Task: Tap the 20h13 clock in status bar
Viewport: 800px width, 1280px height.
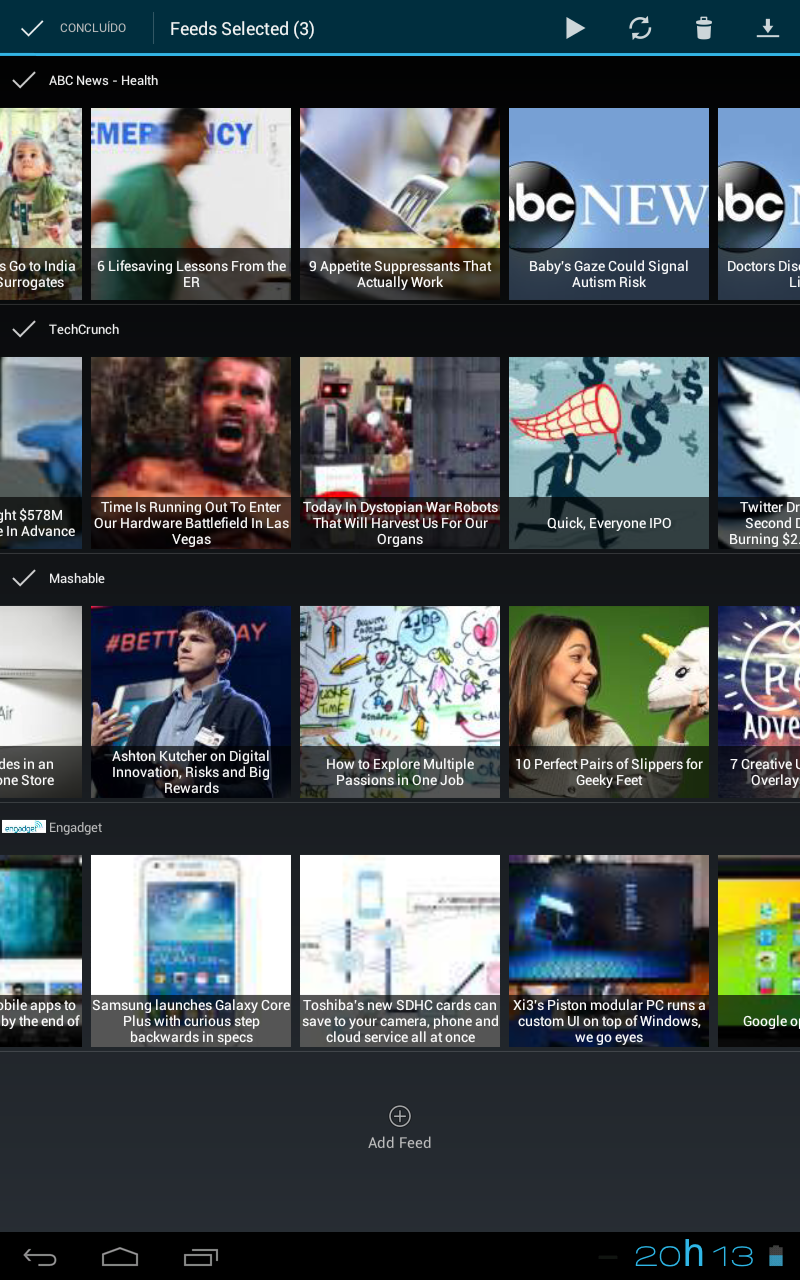Action: coord(694,1255)
